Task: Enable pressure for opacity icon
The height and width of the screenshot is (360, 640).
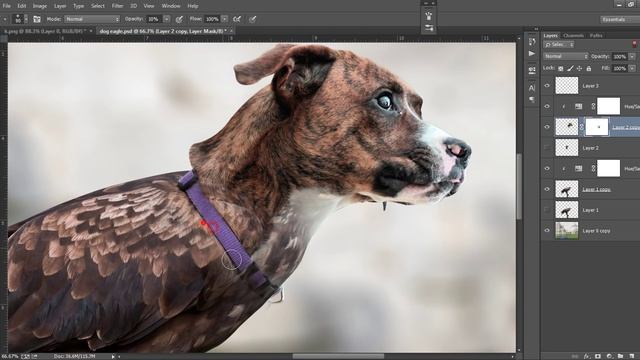Action: [179, 19]
